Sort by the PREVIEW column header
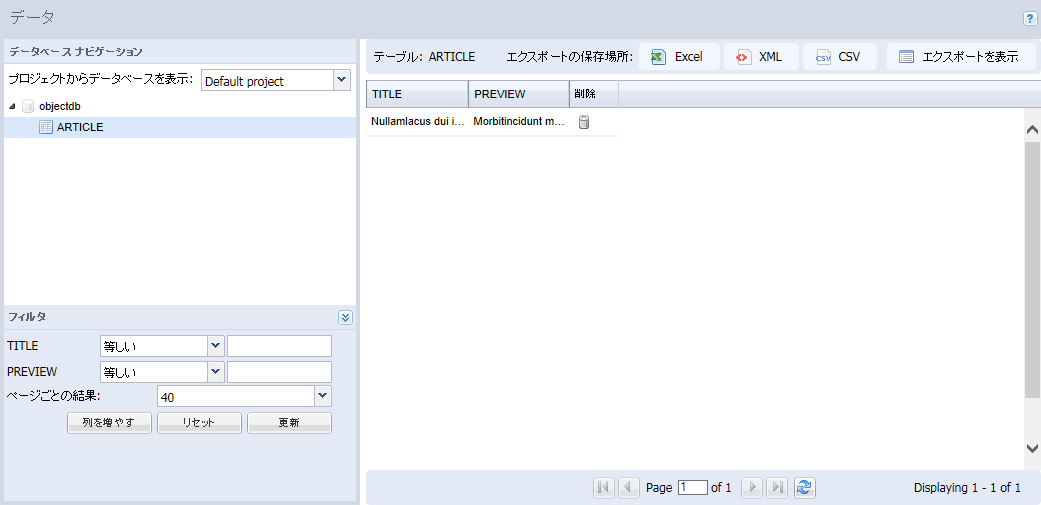Screen dimensions: 1041x505 [518, 94]
